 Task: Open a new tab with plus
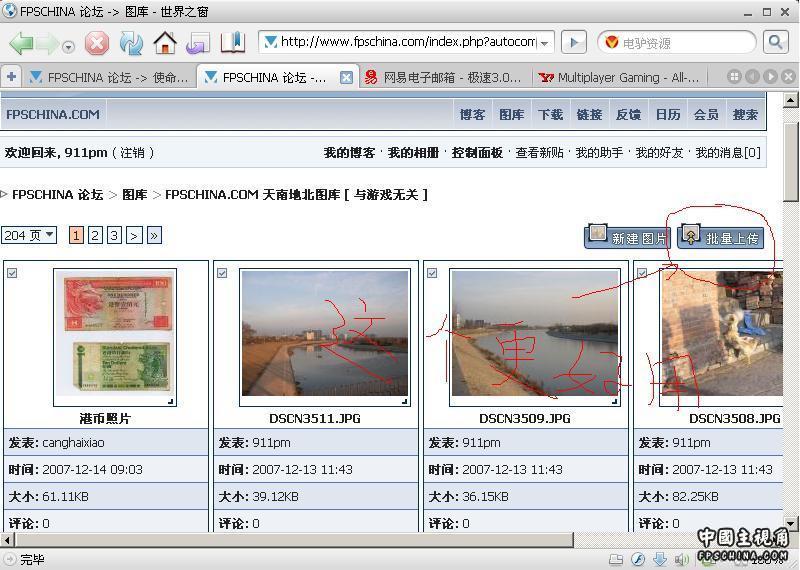[x=11, y=77]
